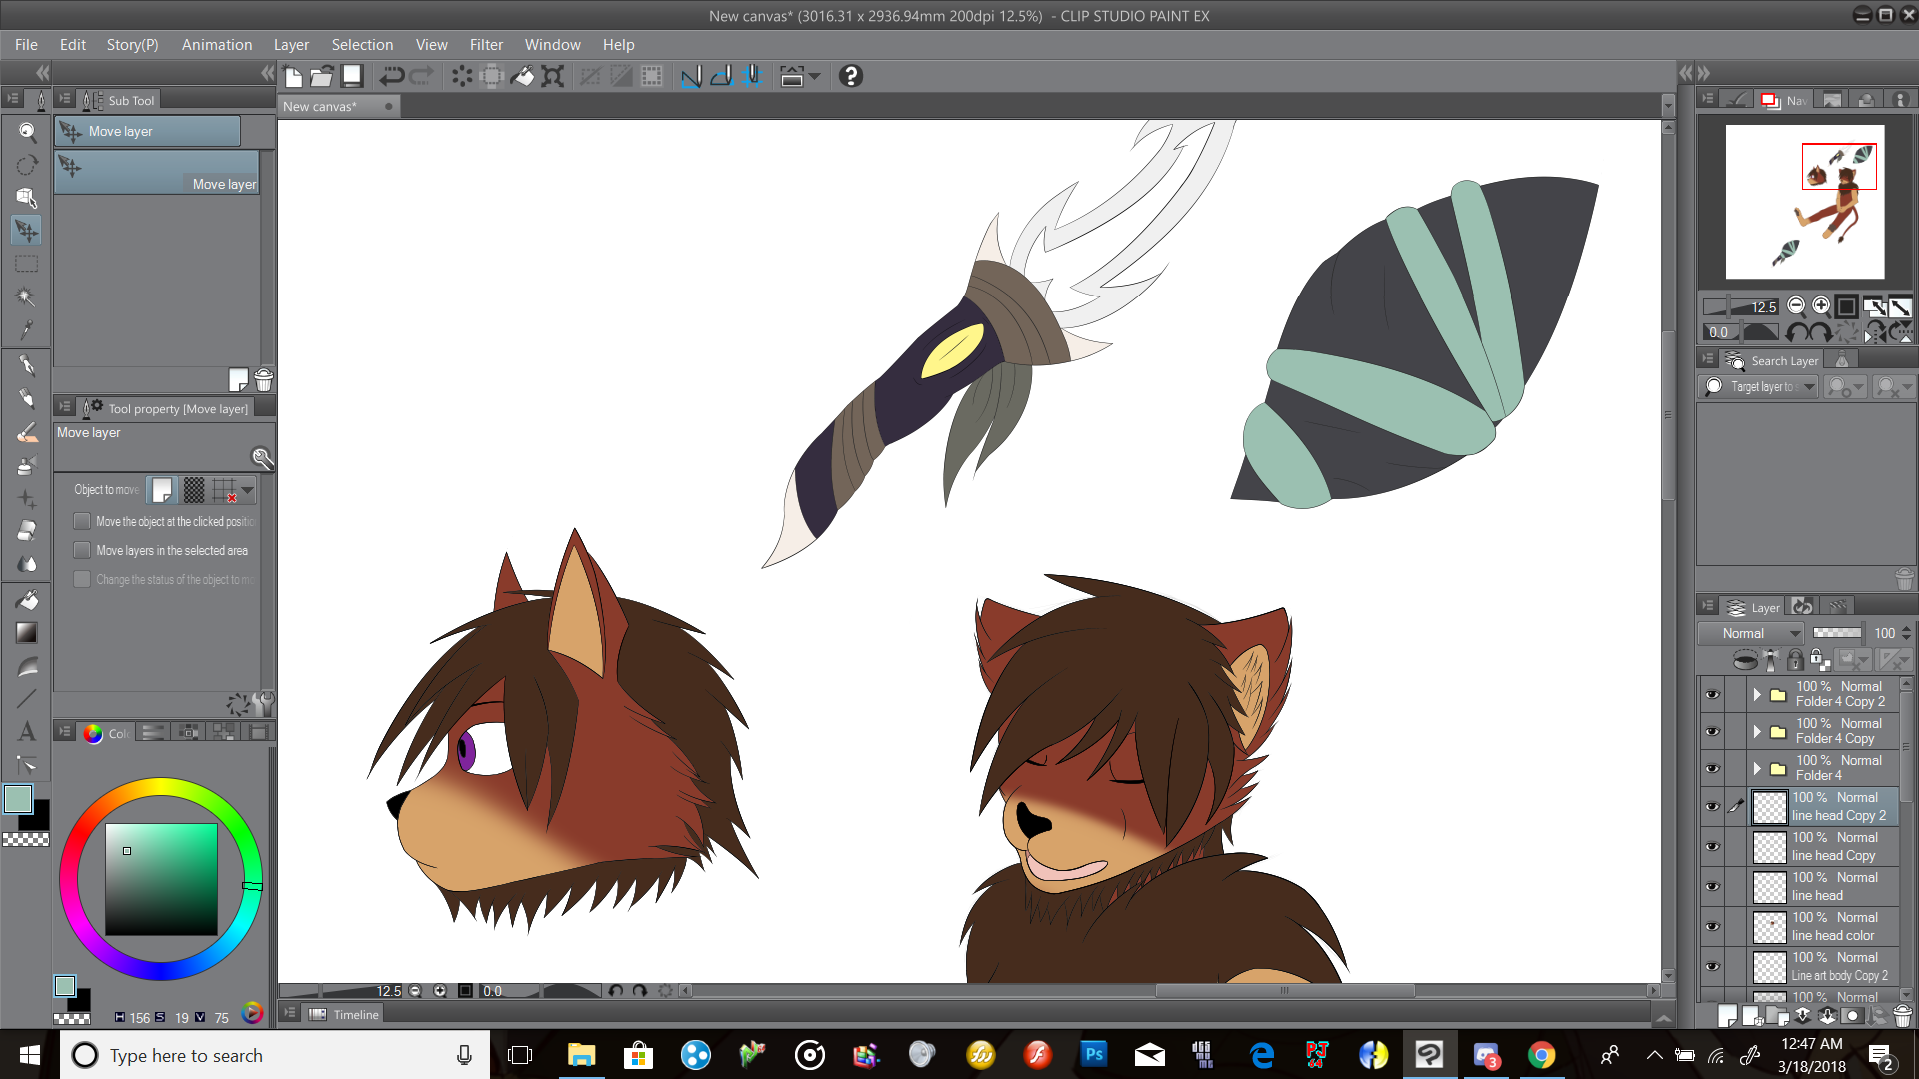This screenshot has width=1919, height=1079.
Task: Delete layer using the Layer panel trash icon
Action: (1903, 1016)
